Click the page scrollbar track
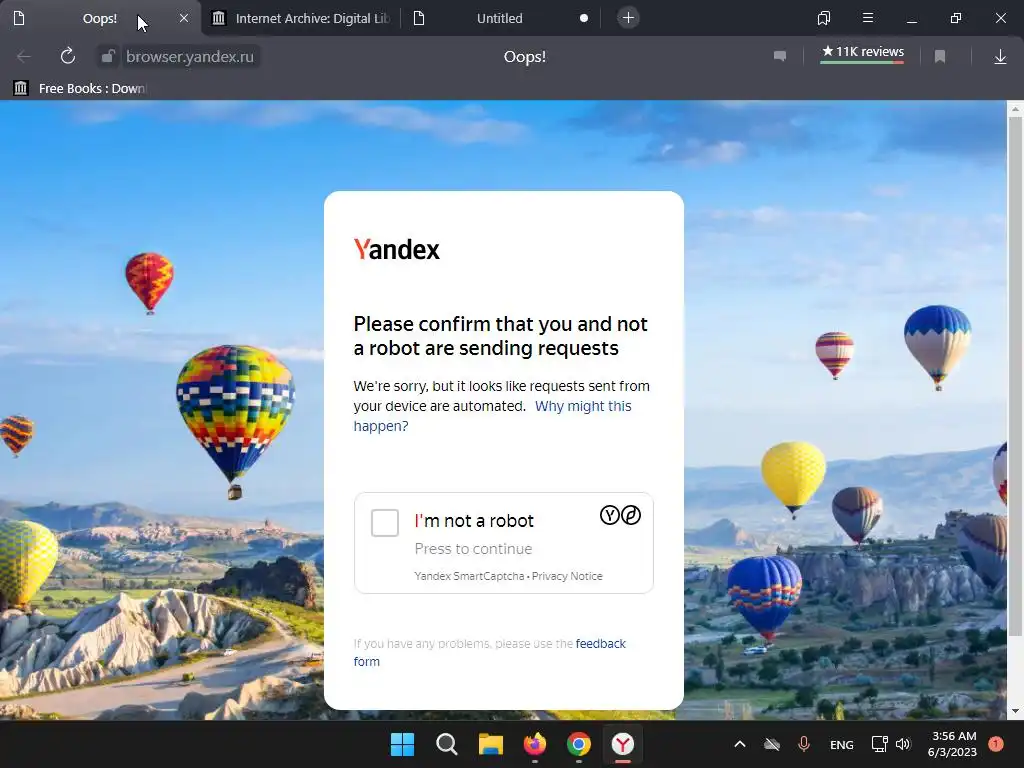Viewport: 1024px width, 768px height. tap(1015, 409)
